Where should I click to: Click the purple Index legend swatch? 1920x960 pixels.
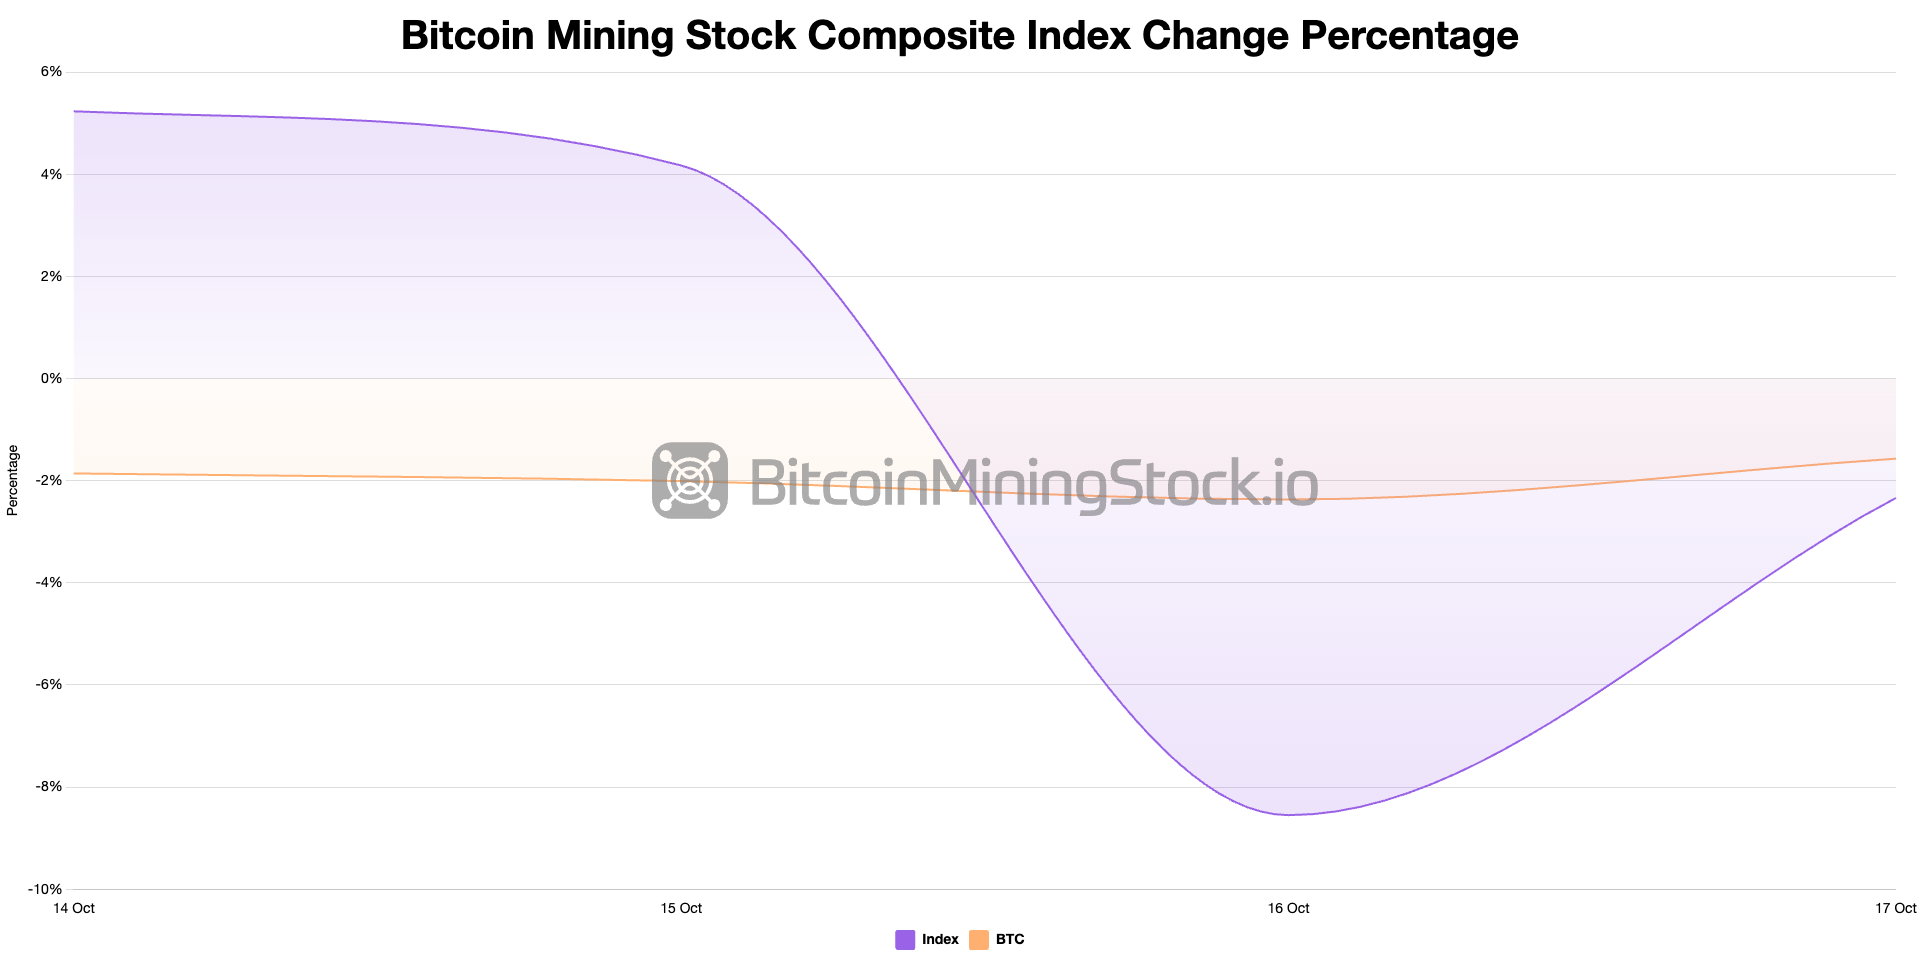click(x=905, y=939)
